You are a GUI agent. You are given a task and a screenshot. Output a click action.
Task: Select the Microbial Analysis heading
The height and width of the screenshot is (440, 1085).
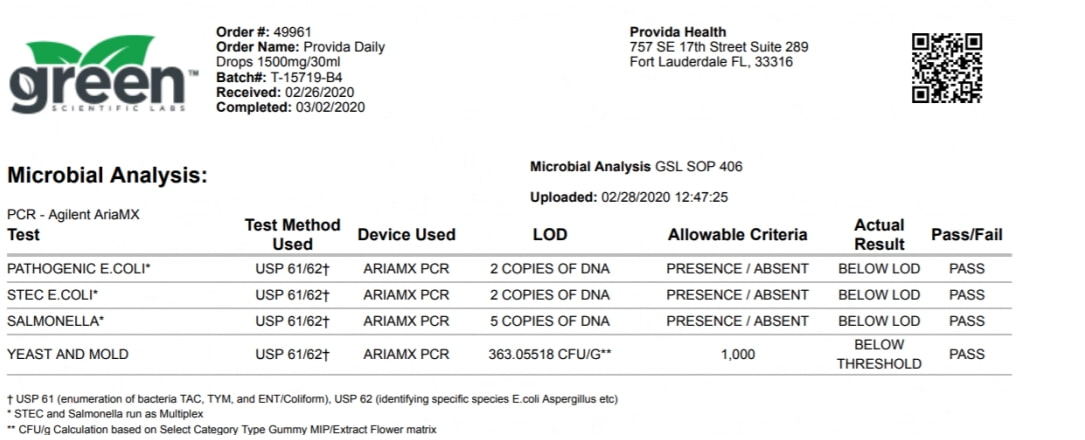coord(107,176)
